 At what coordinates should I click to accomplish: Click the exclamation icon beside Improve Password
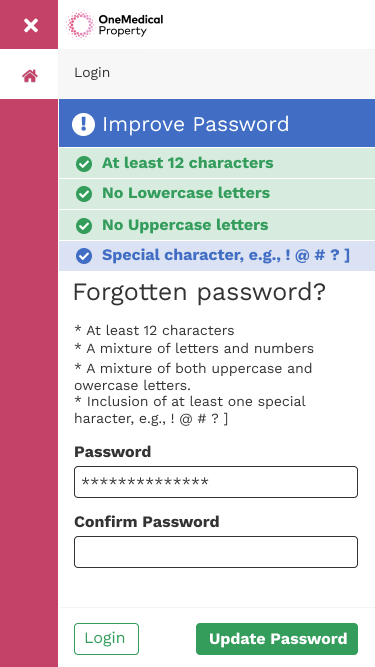pyautogui.click(x=83, y=124)
